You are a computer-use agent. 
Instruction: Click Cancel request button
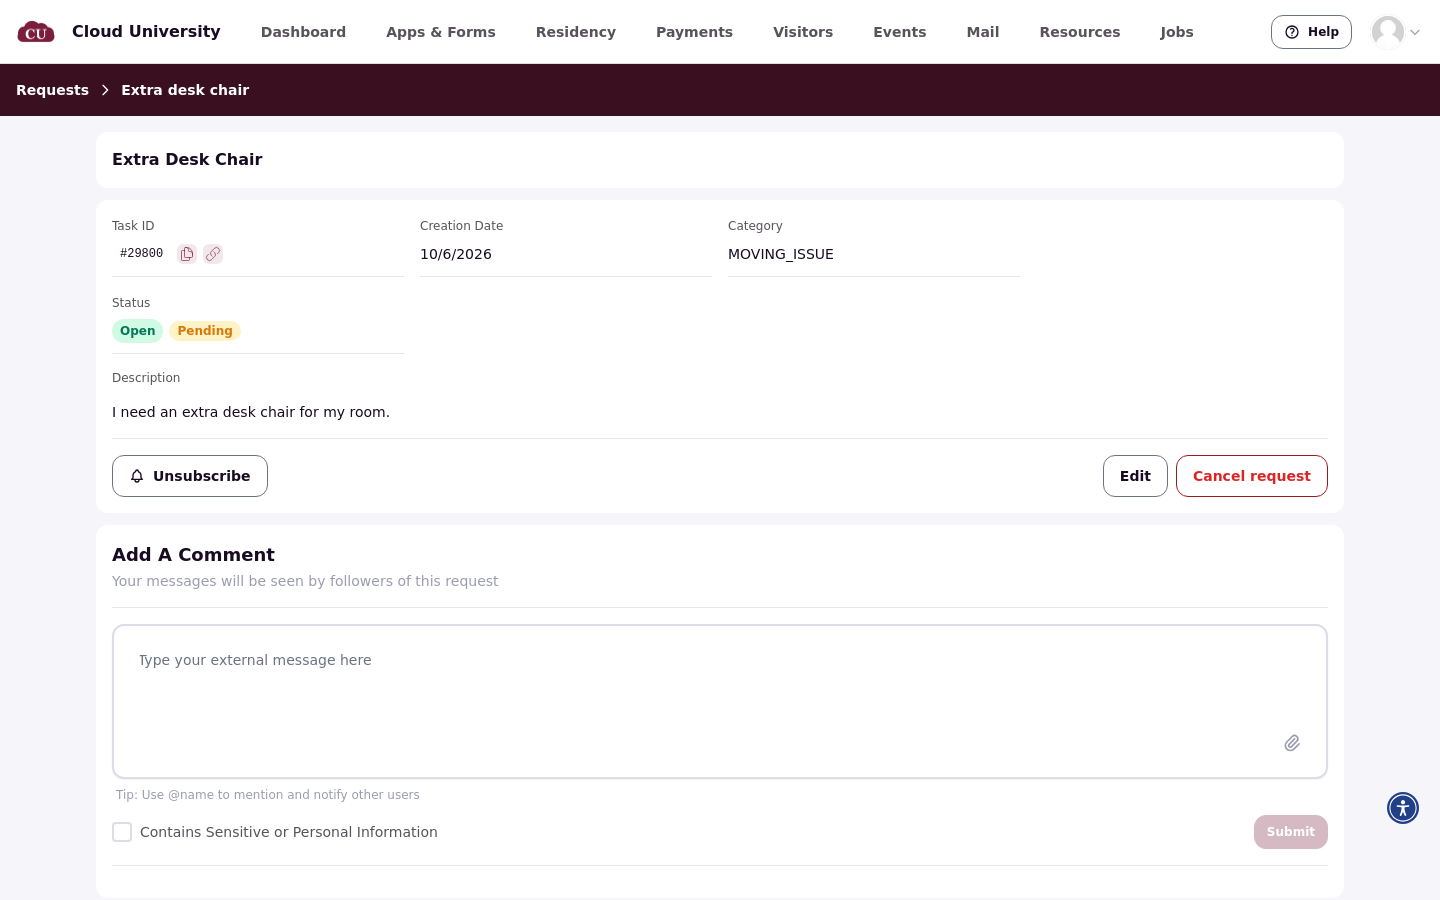tap(1252, 476)
